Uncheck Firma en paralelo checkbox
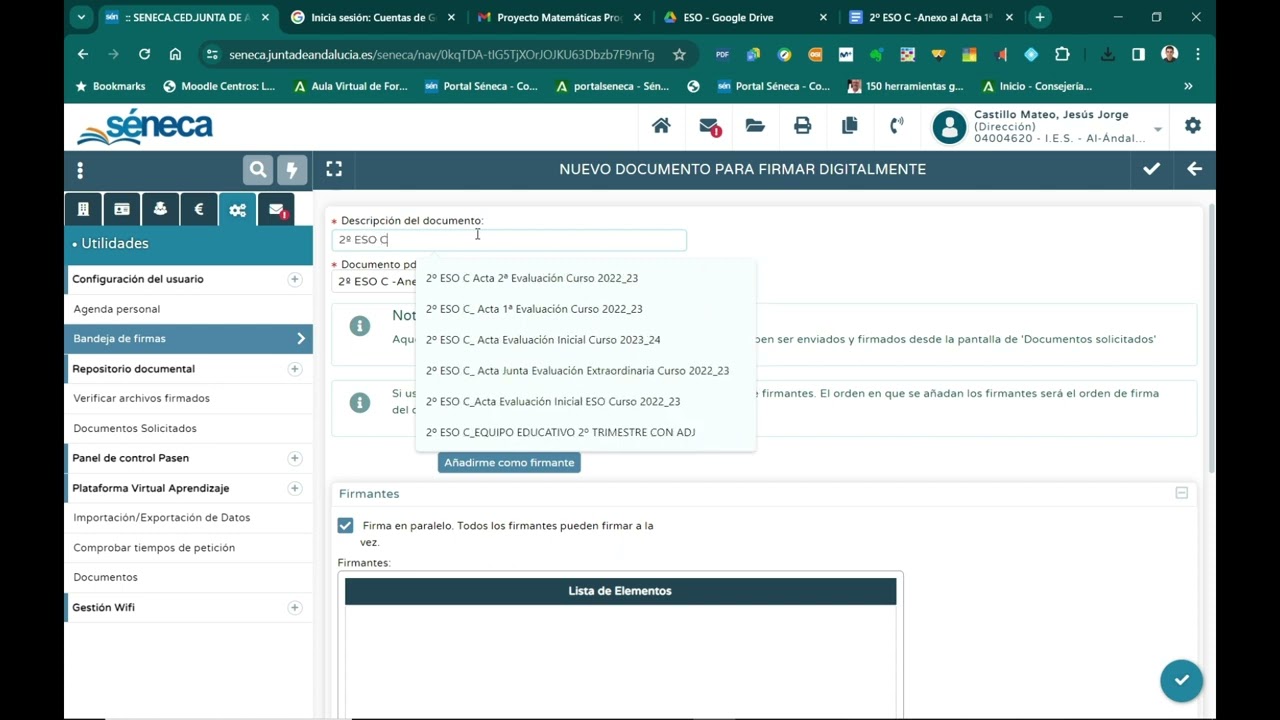This screenshot has height=720, width=1280. [x=345, y=525]
